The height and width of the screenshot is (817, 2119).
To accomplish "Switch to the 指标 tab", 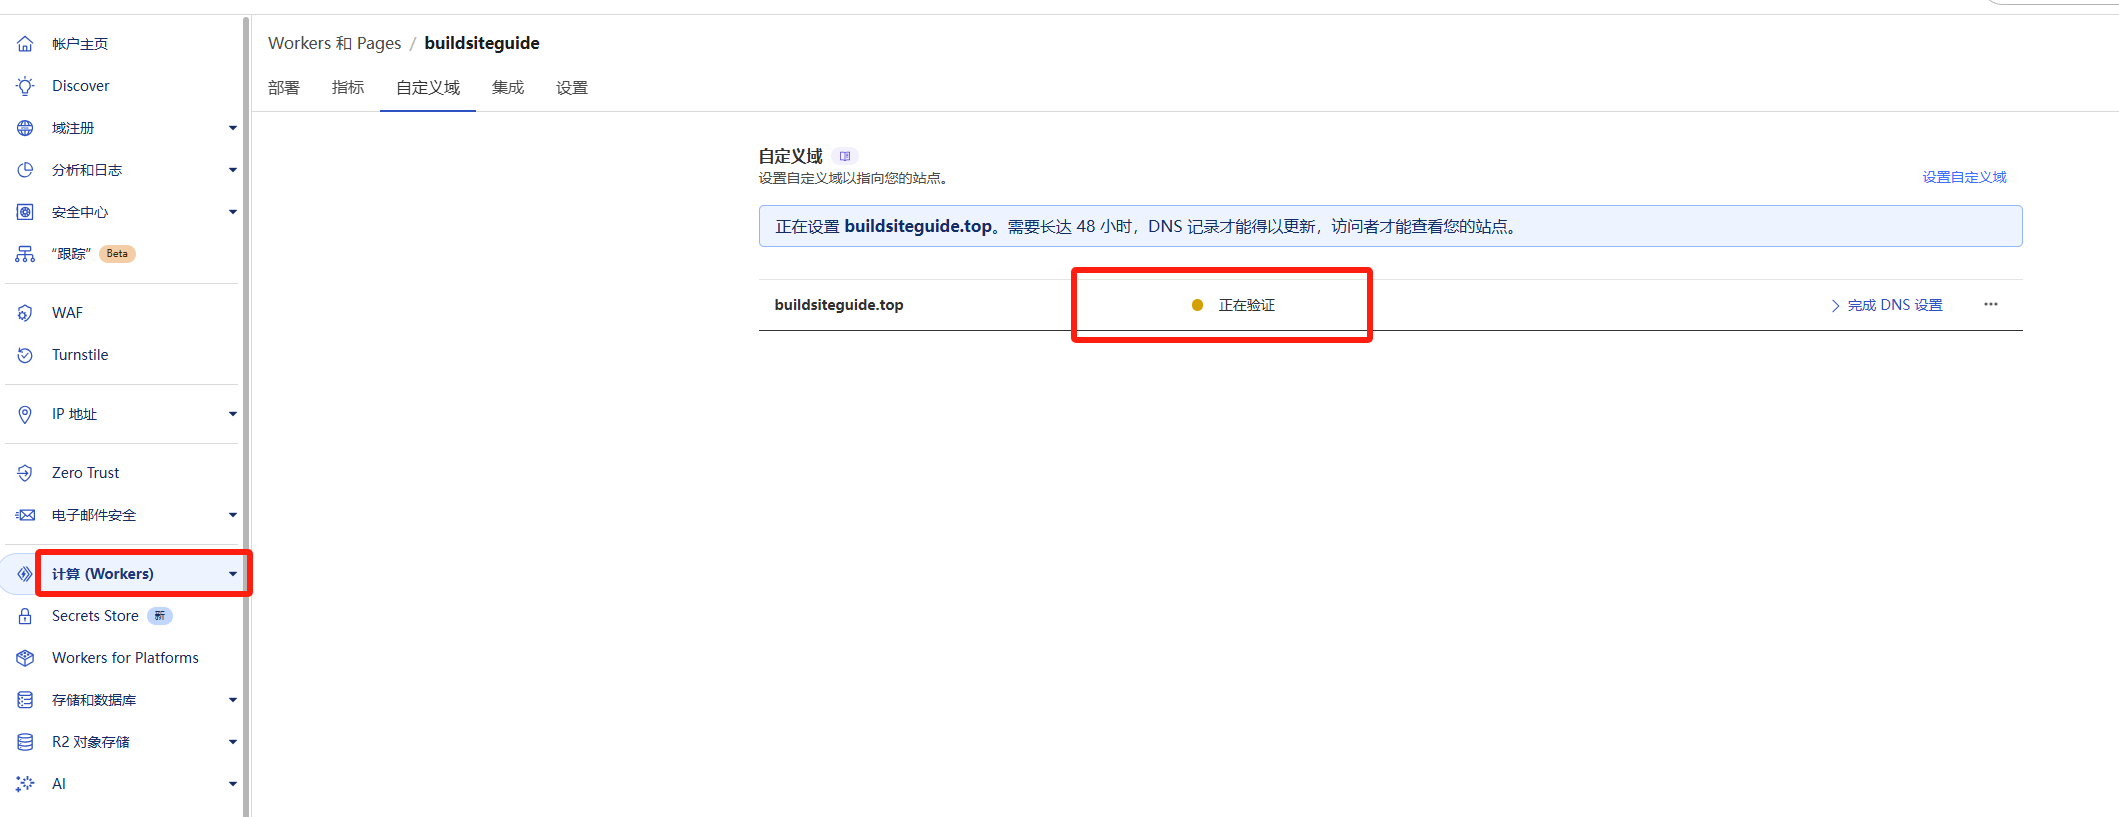I will tap(348, 88).
